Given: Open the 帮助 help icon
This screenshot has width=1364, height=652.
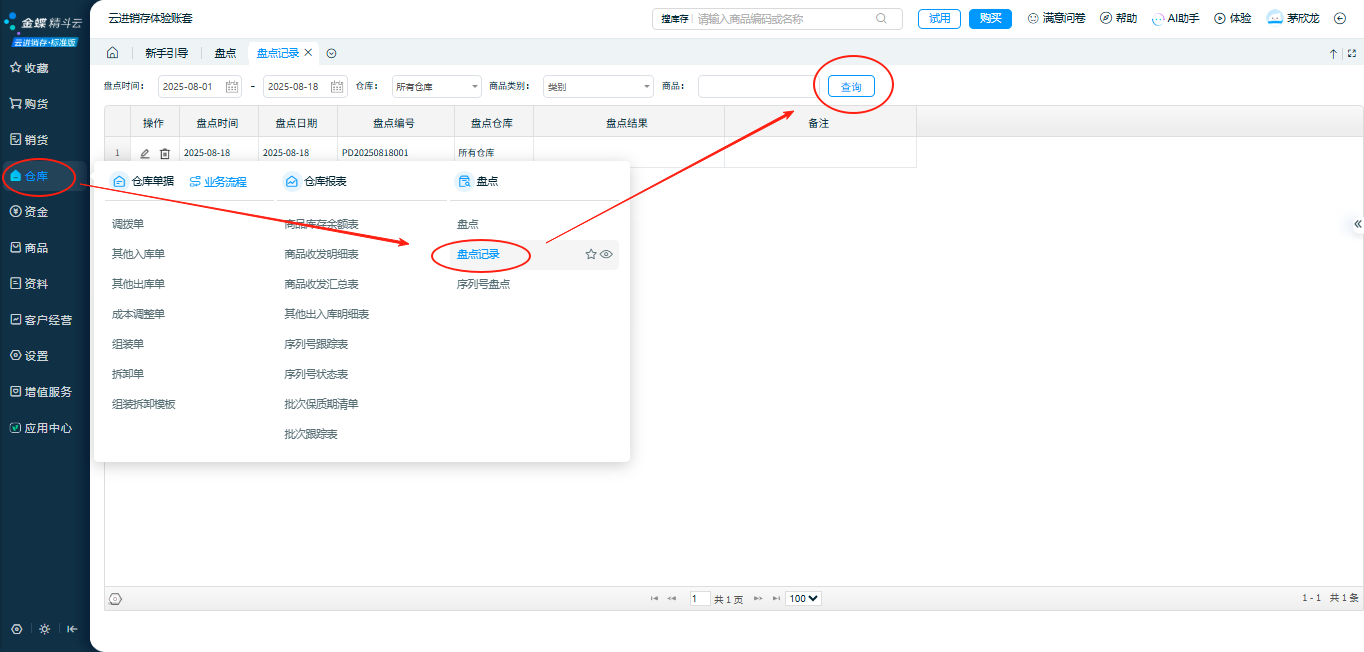Looking at the screenshot, I should coord(1118,18).
